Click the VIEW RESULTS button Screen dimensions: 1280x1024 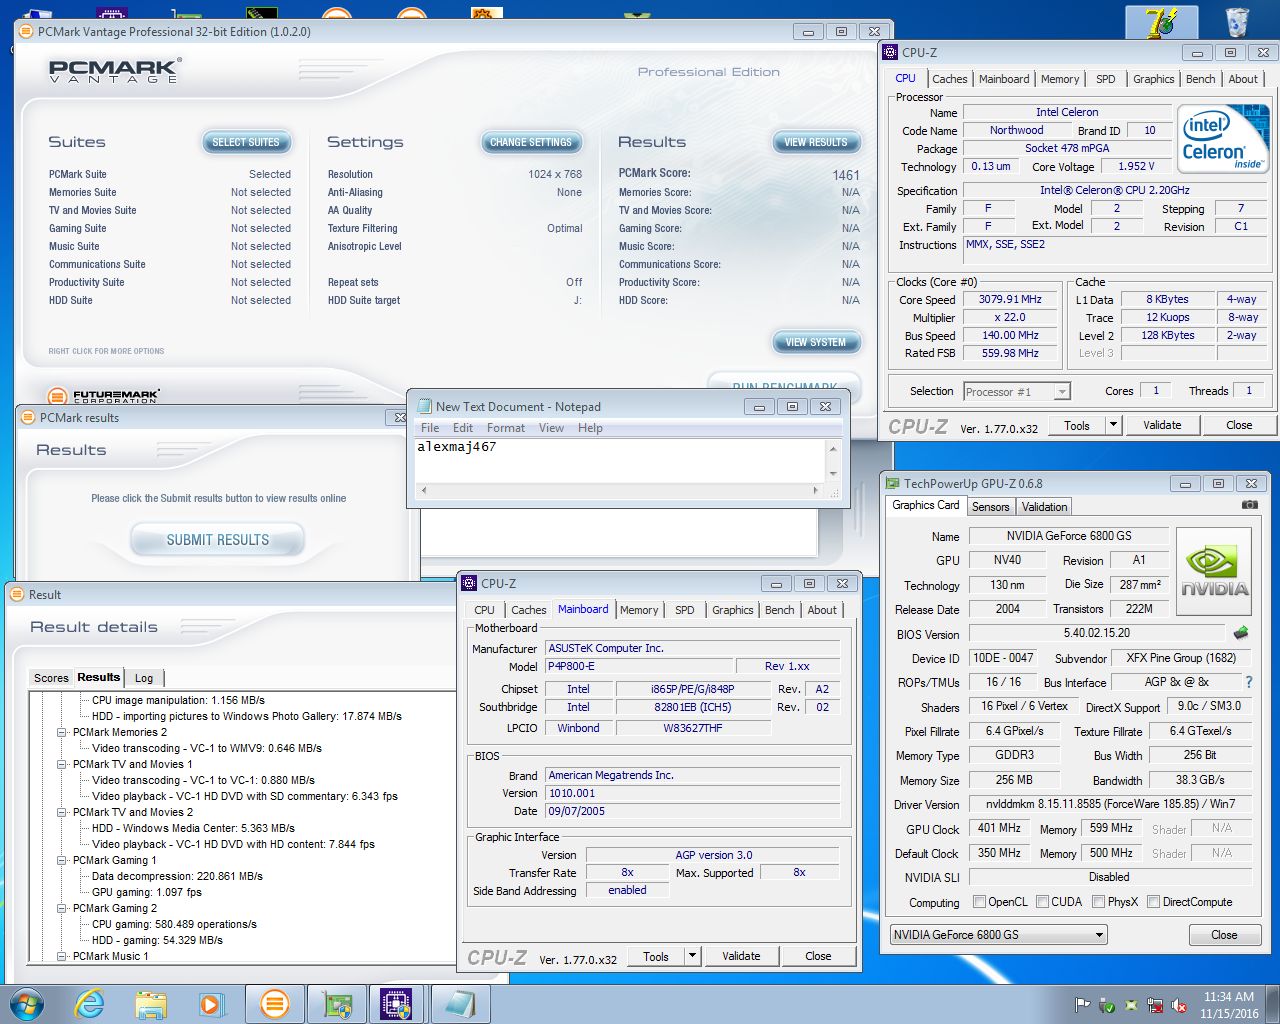pos(815,142)
